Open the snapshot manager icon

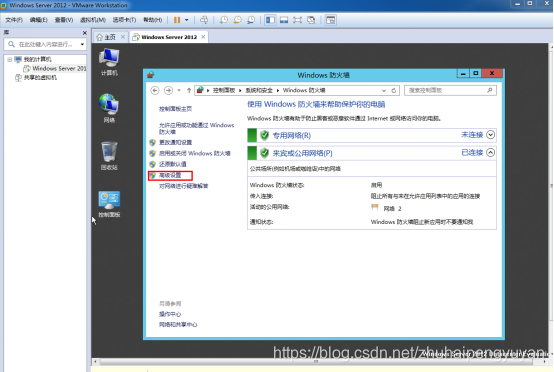pos(251,20)
